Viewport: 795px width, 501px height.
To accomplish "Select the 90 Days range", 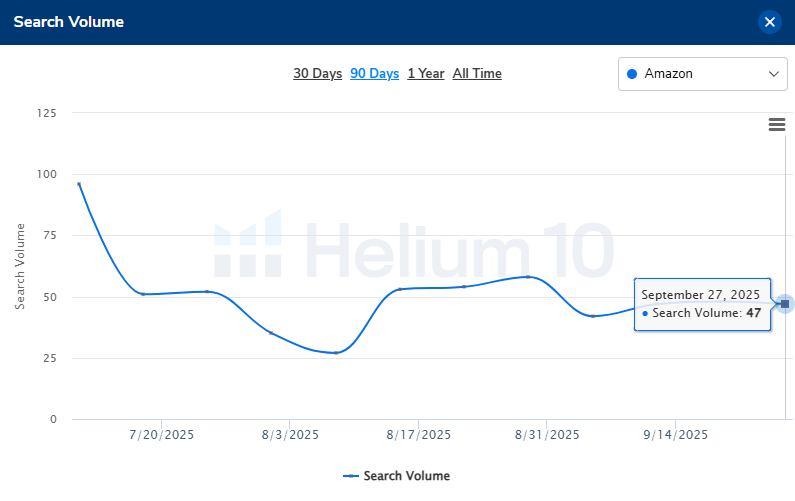I will click(x=374, y=73).
